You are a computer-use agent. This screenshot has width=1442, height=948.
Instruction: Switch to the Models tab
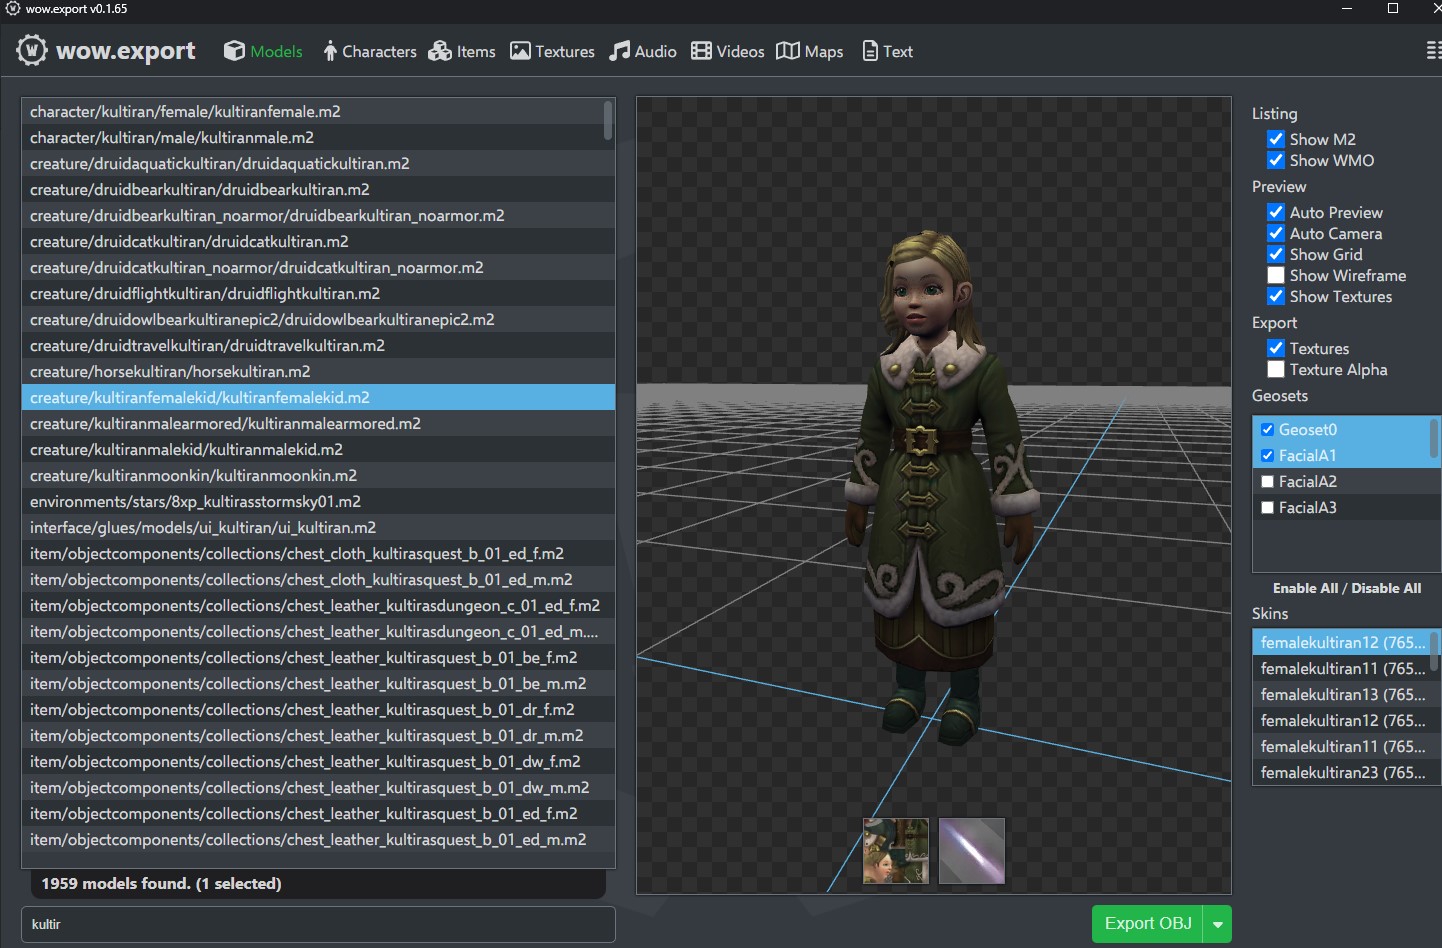coord(263,51)
